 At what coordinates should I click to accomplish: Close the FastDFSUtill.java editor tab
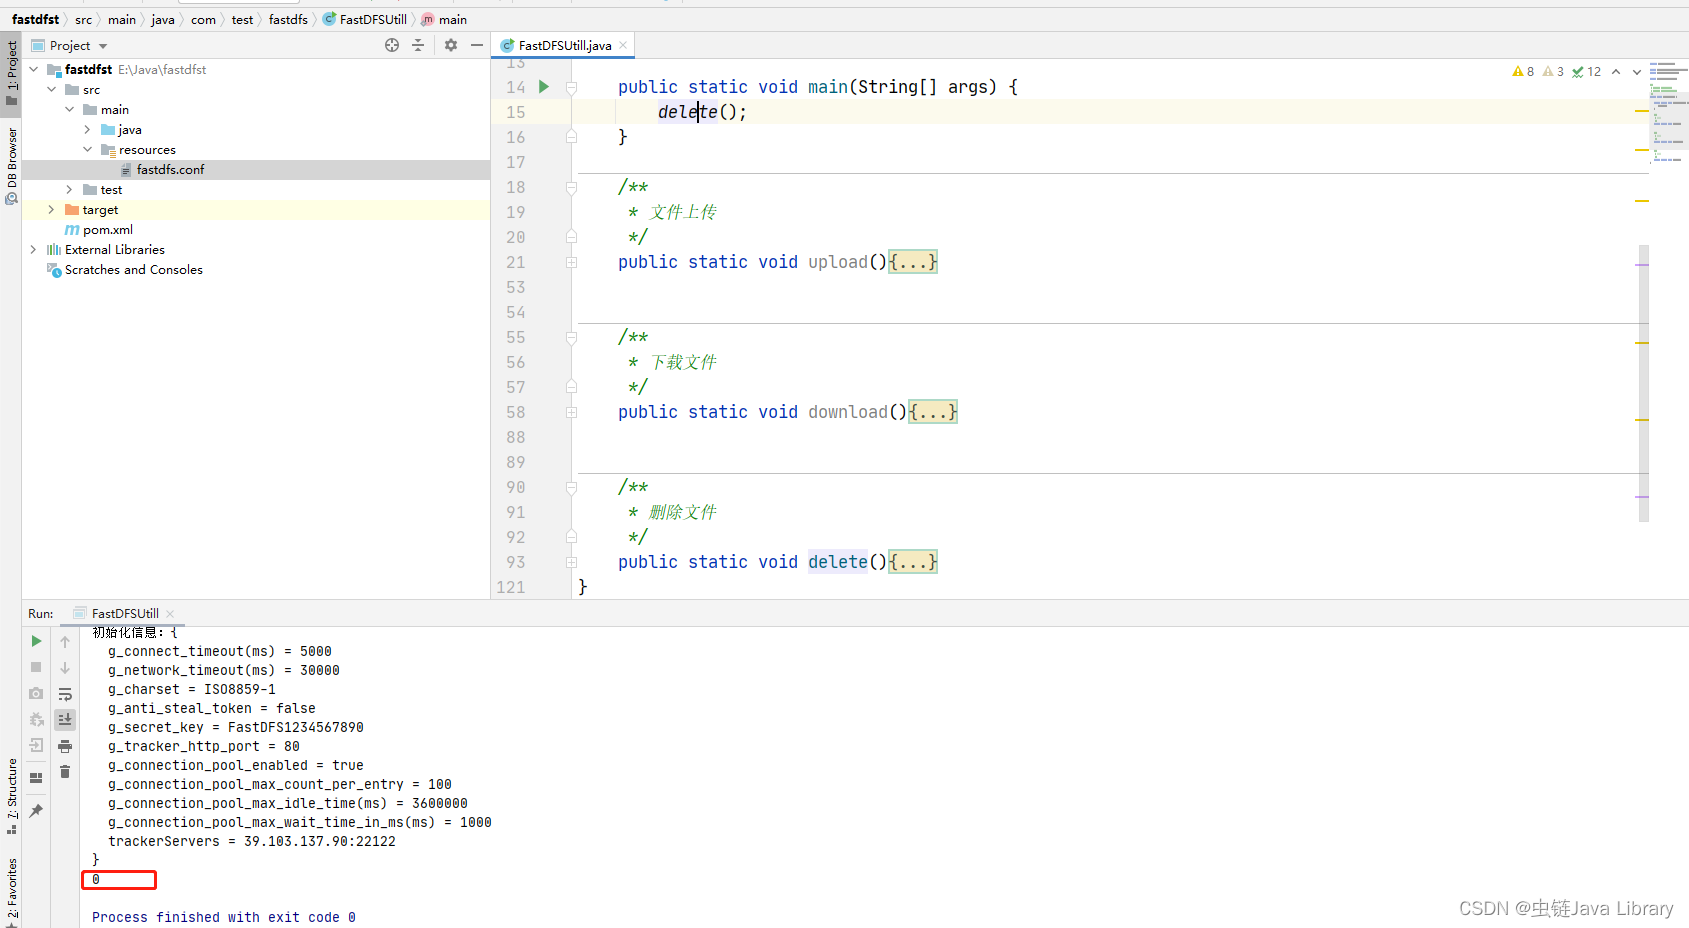point(623,45)
